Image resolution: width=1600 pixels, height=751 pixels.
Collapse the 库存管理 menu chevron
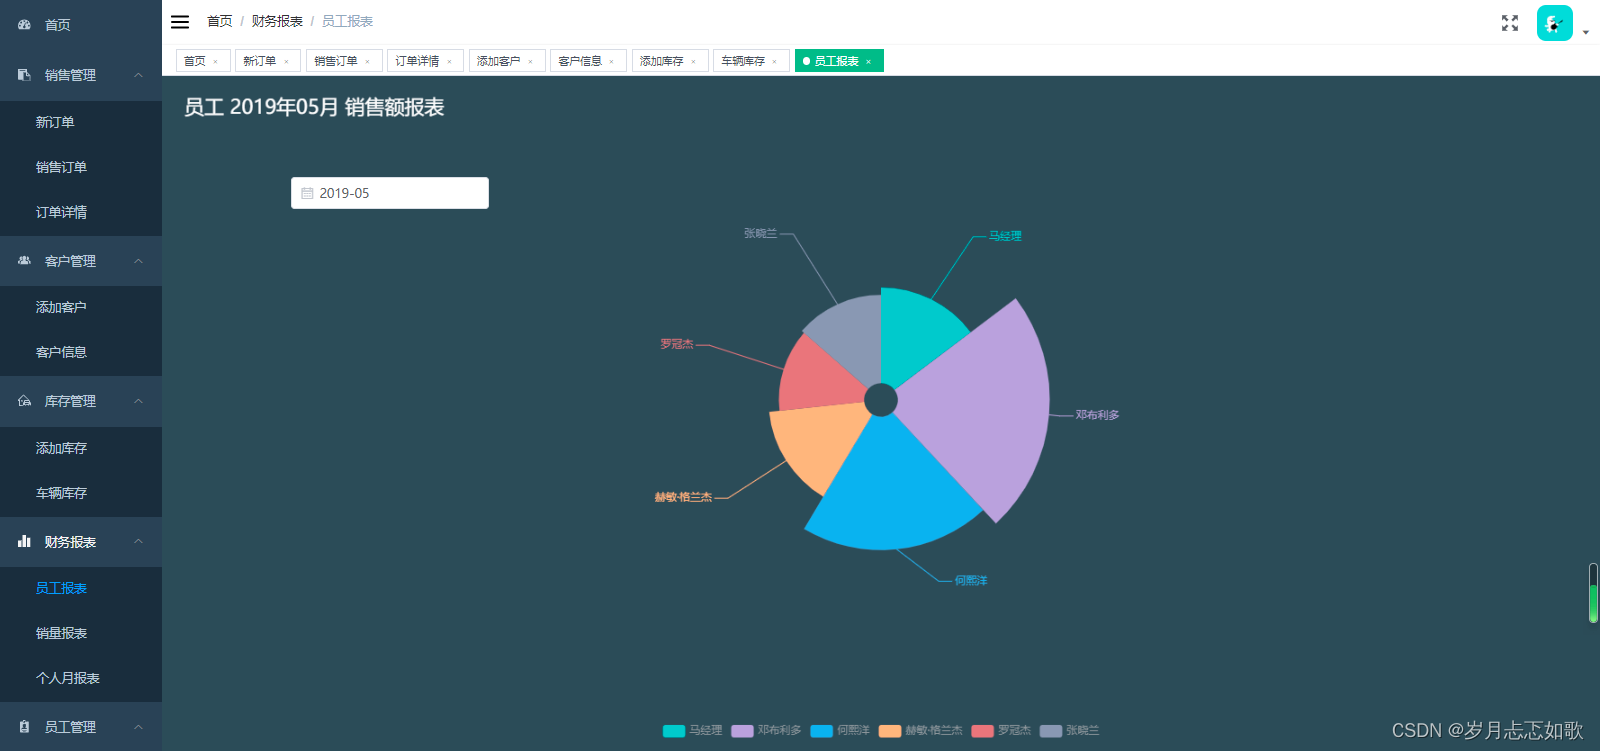138,401
